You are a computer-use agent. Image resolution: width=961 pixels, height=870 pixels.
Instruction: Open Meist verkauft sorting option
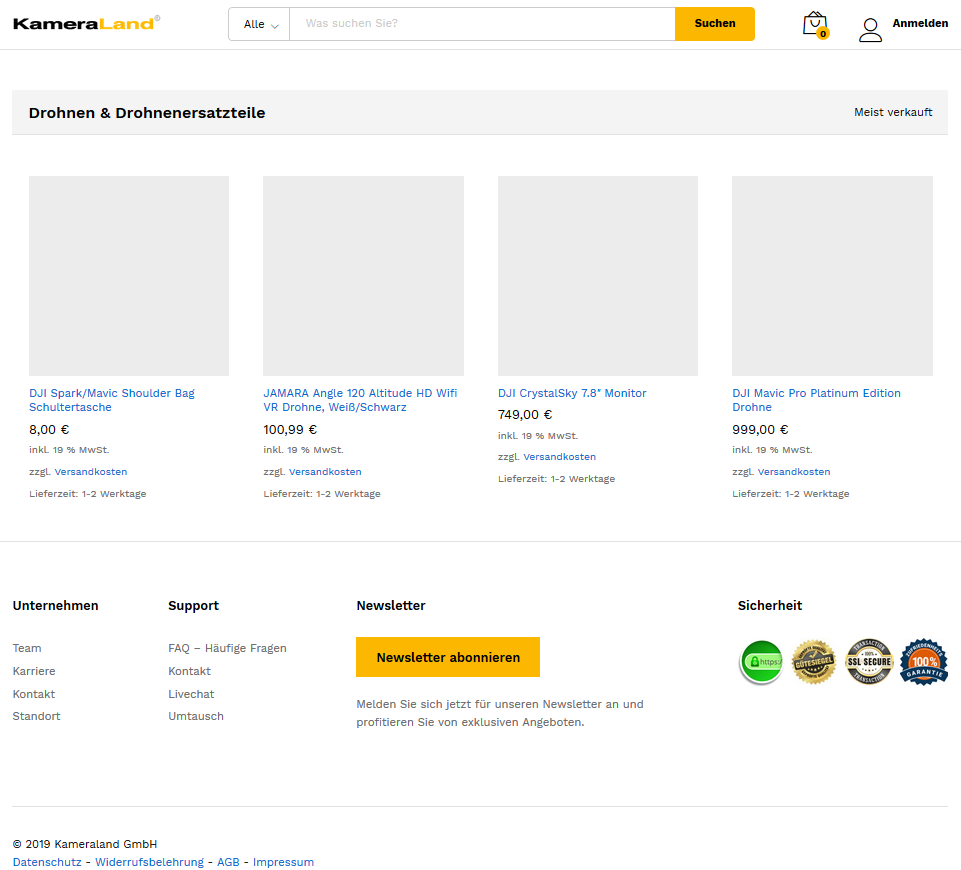click(x=893, y=112)
